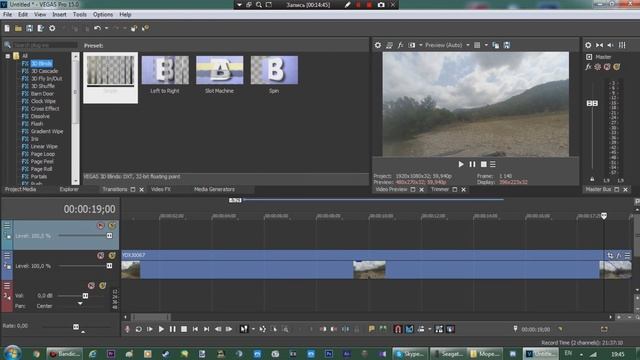The height and width of the screenshot is (360, 640).
Task: Pause timeline playback in transport bar
Action: pyautogui.click(x=173, y=329)
